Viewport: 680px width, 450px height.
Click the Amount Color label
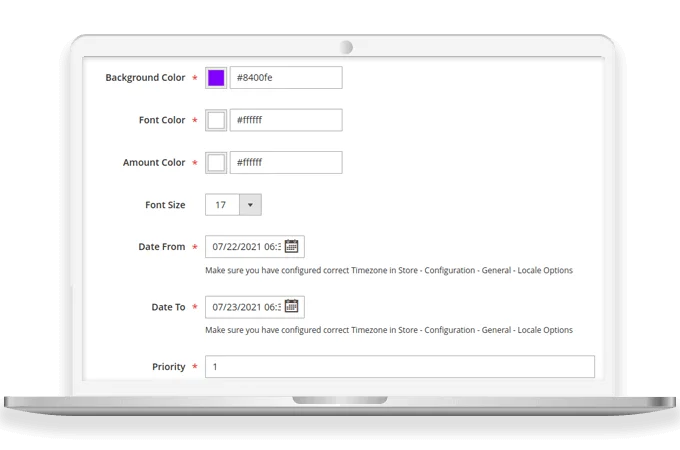[154, 162]
